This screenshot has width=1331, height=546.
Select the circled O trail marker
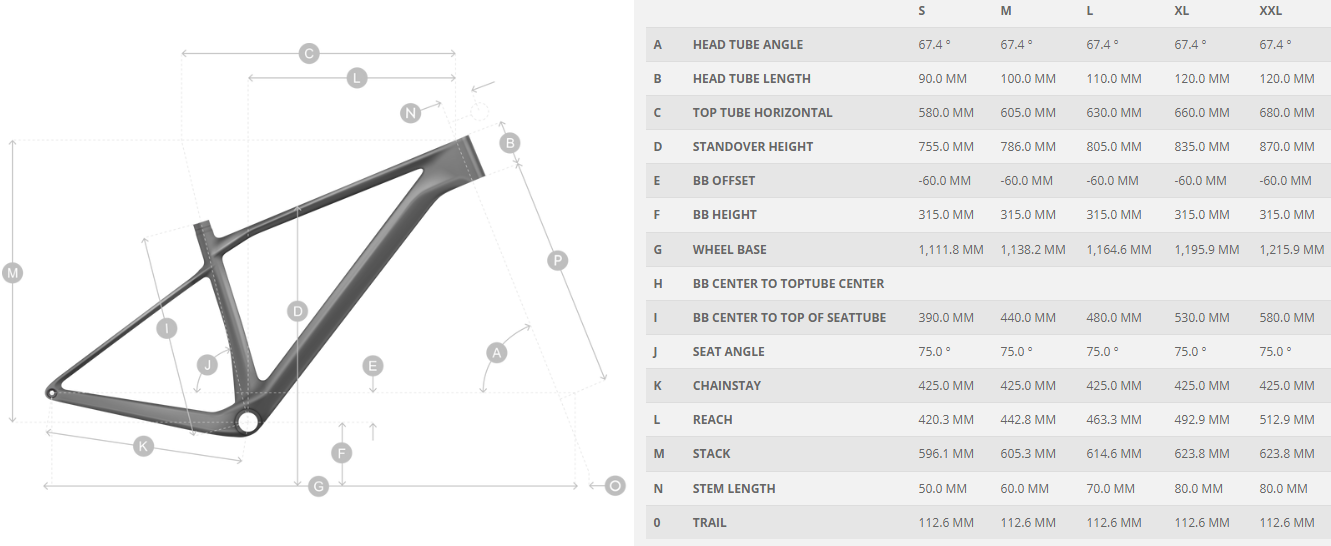click(x=615, y=486)
